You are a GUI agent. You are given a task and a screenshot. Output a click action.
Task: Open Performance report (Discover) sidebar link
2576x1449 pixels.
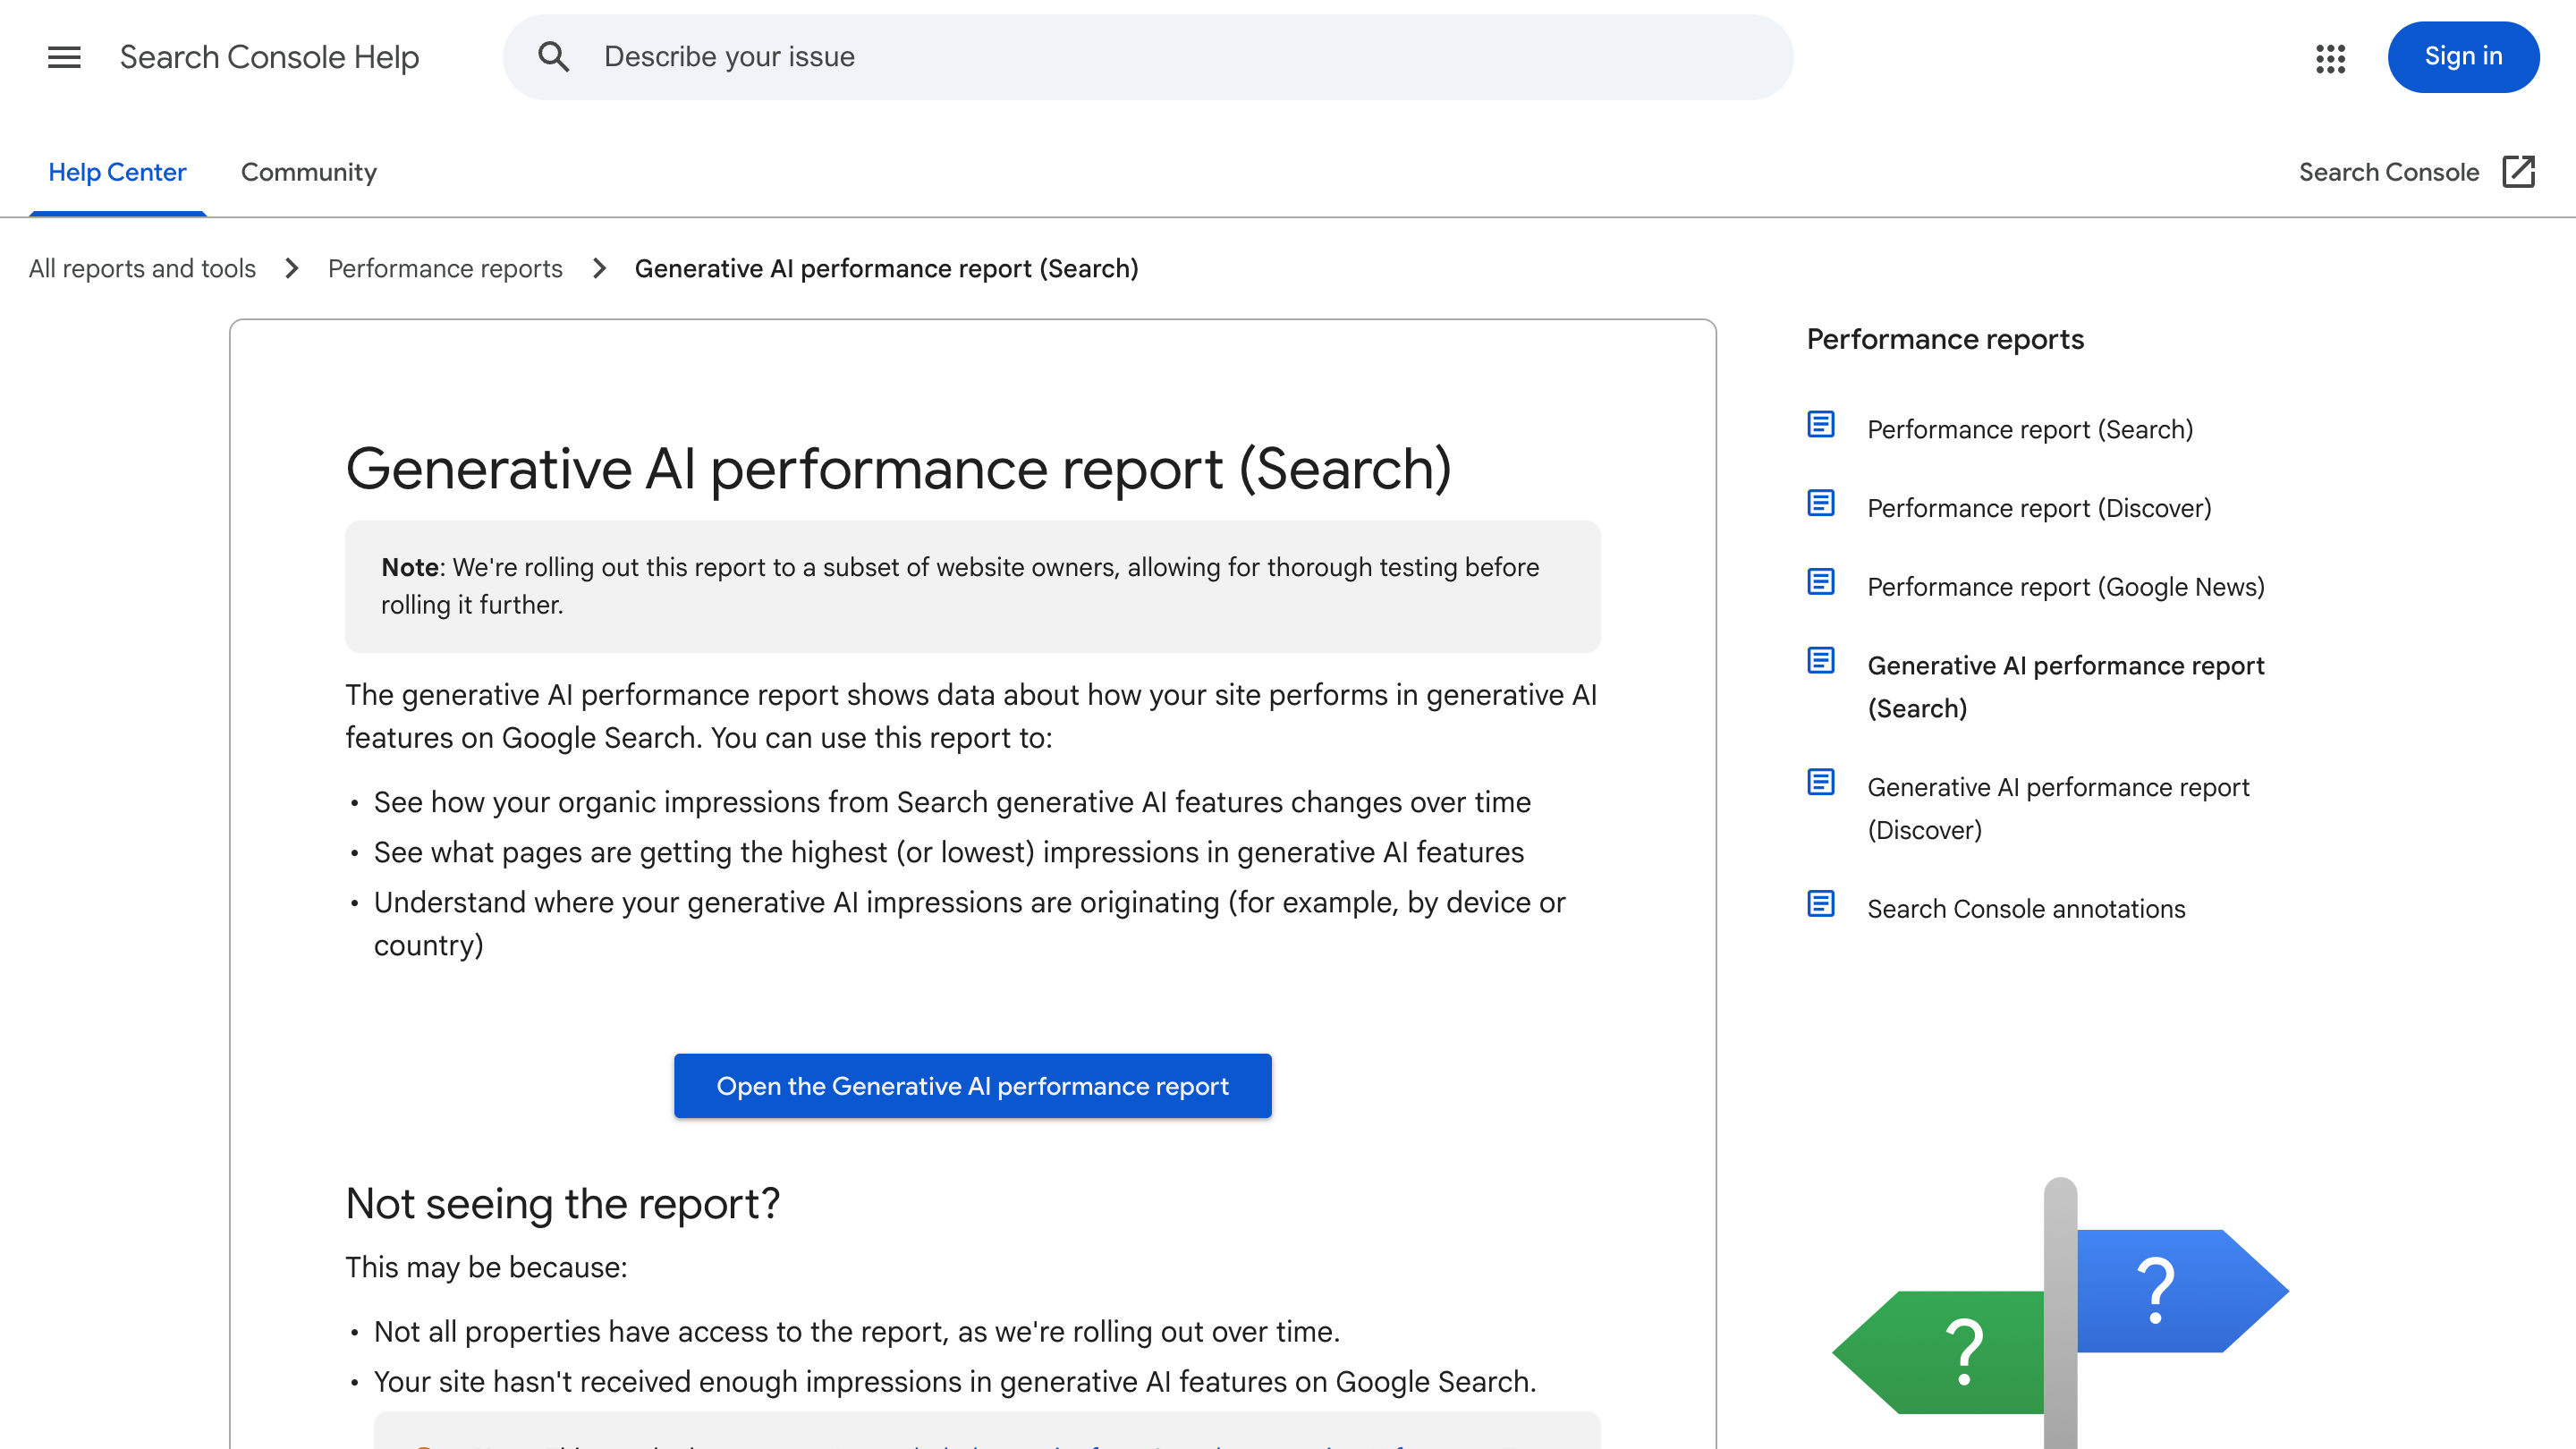2039,509
